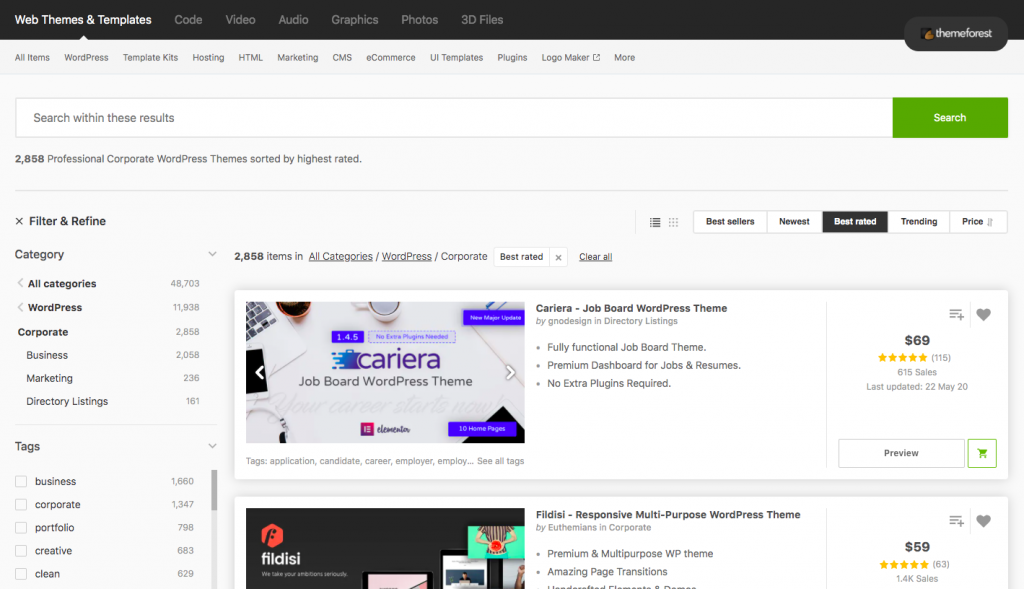Add Fildisi theme to a collection
Viewport: 1024px width, 589px height.
coord(956,521)
